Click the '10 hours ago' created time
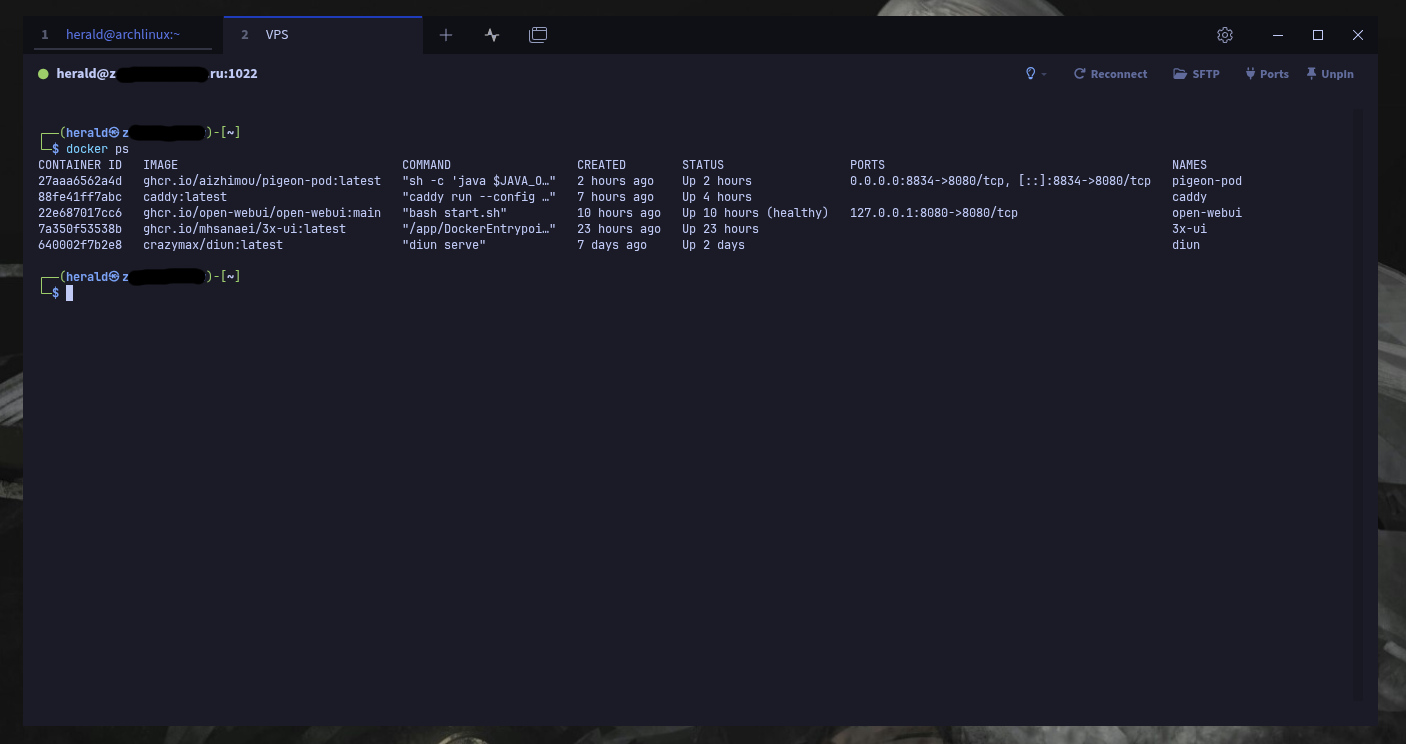Viewport: 1406px width, 744px height. click(x=619, y=213)
